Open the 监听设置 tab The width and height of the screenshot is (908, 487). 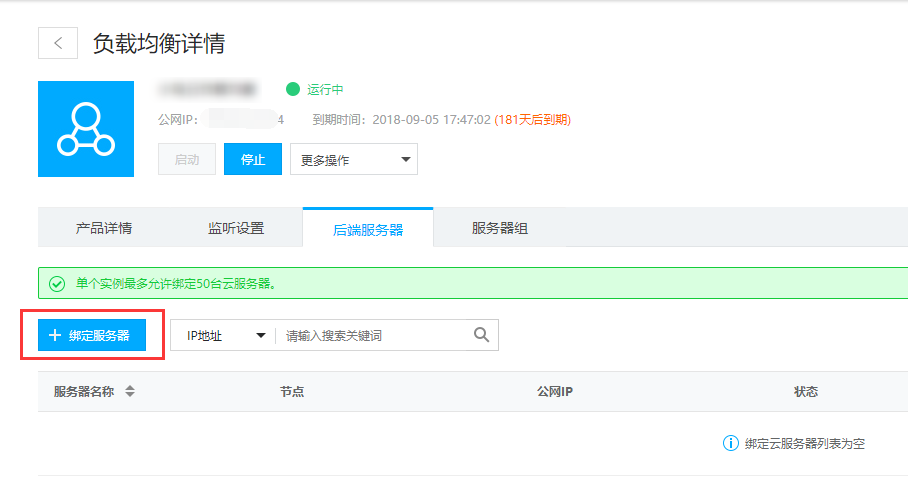point(236,228)
